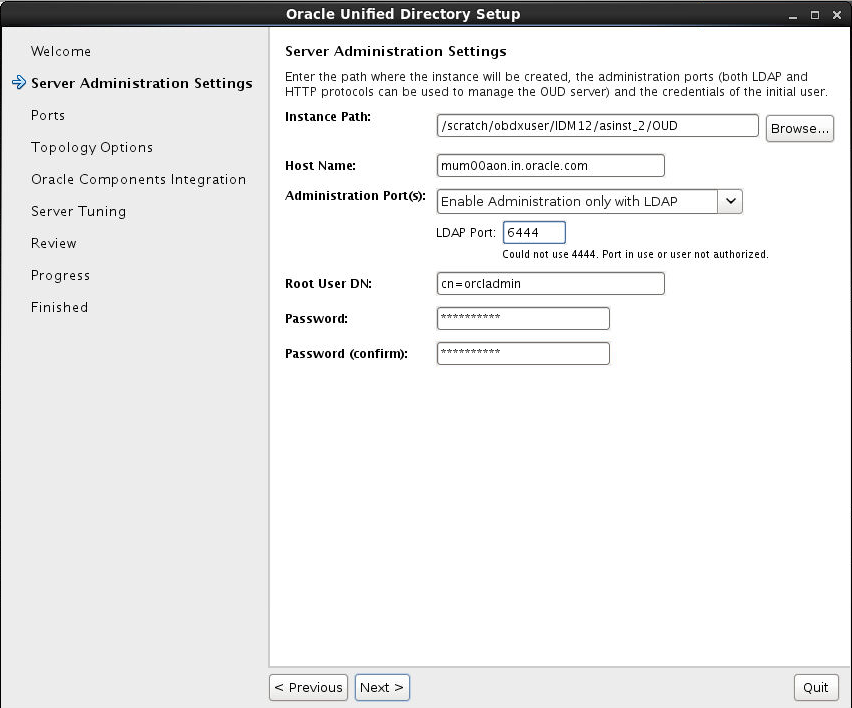Click the Server Administration Settings page heading
852x708 pixels.
point(396,51)
